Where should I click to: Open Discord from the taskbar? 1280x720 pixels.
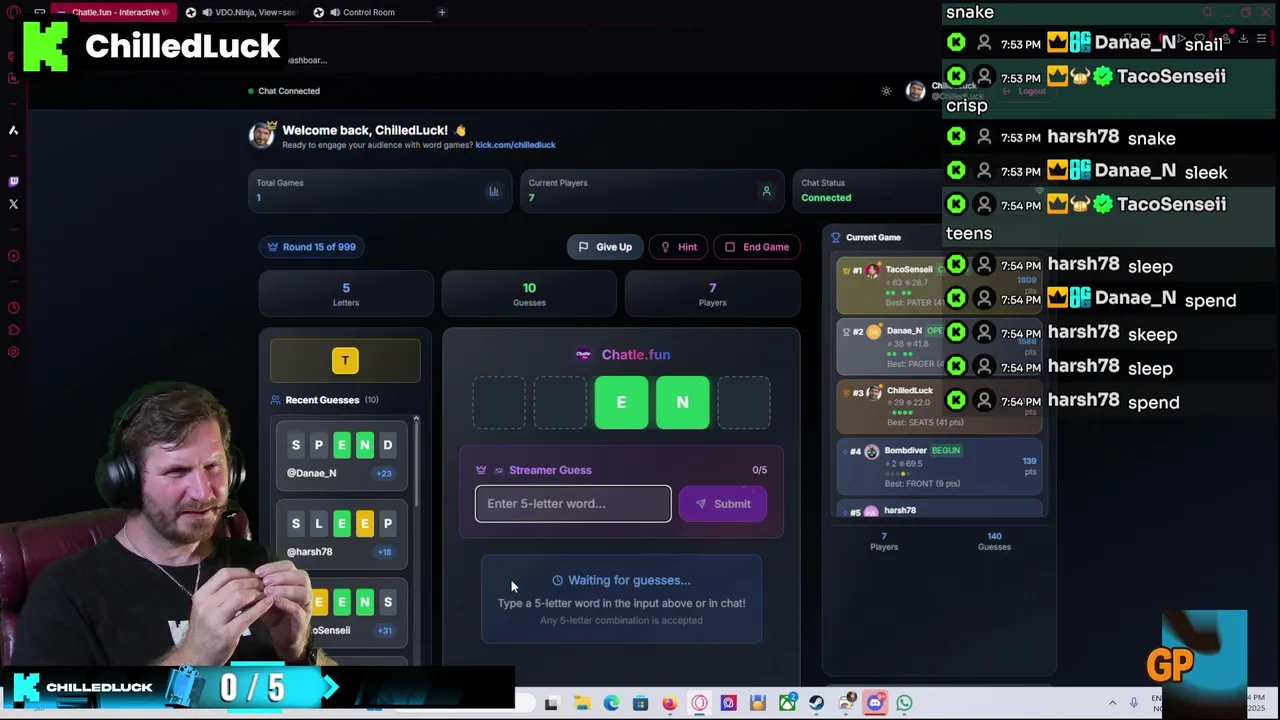[875, 703]
